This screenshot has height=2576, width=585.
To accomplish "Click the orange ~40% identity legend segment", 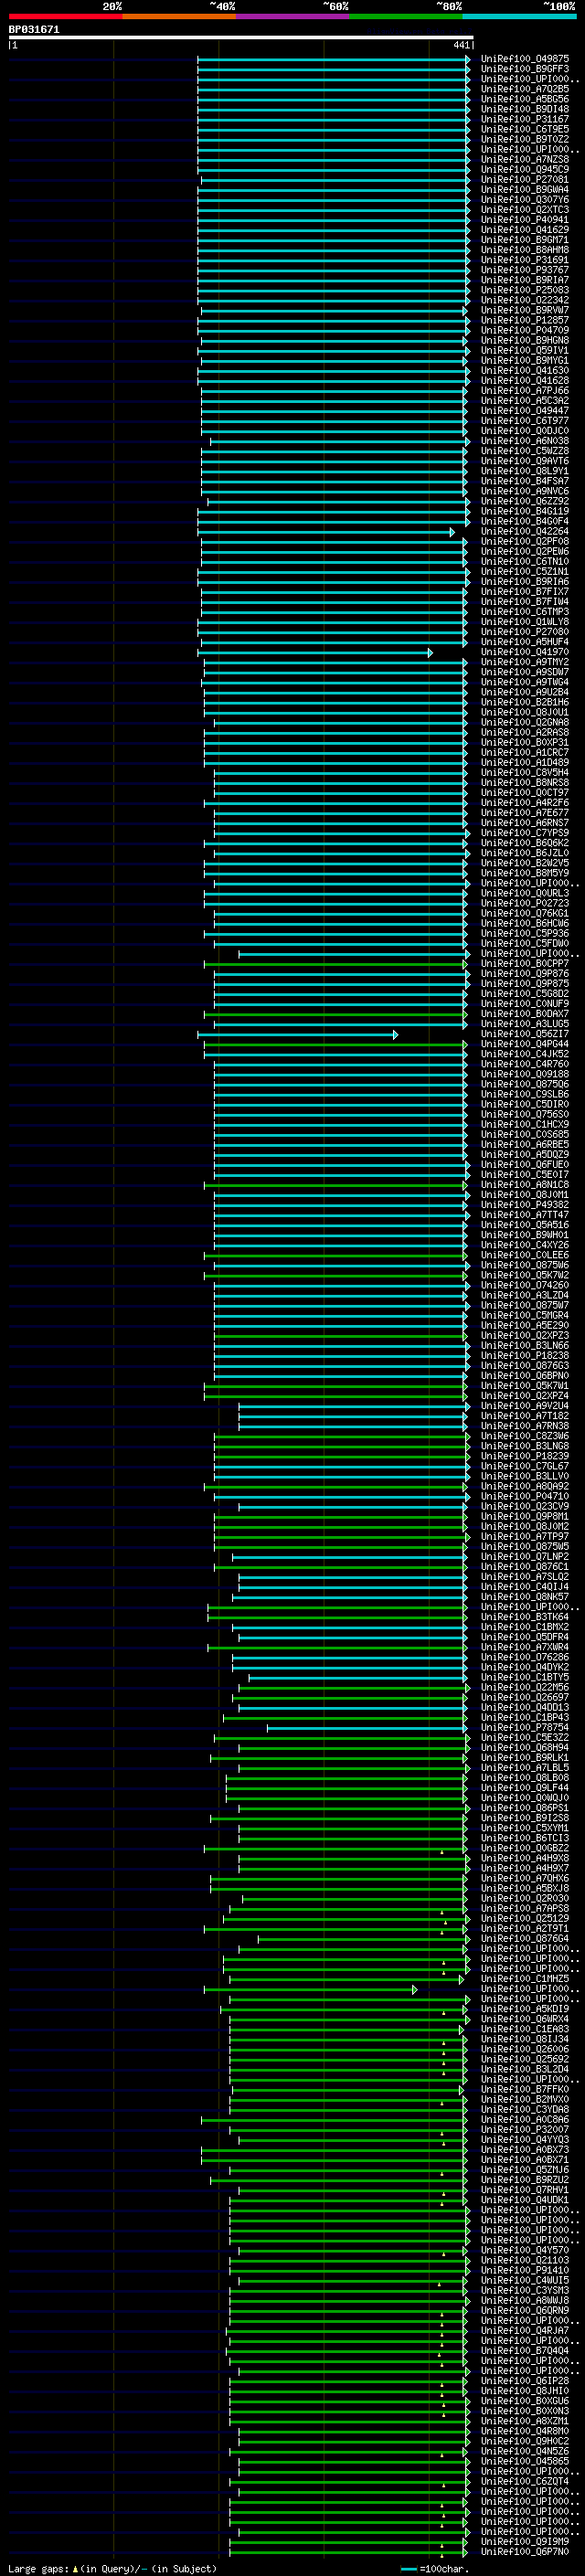I will click(x=179, y=16).
